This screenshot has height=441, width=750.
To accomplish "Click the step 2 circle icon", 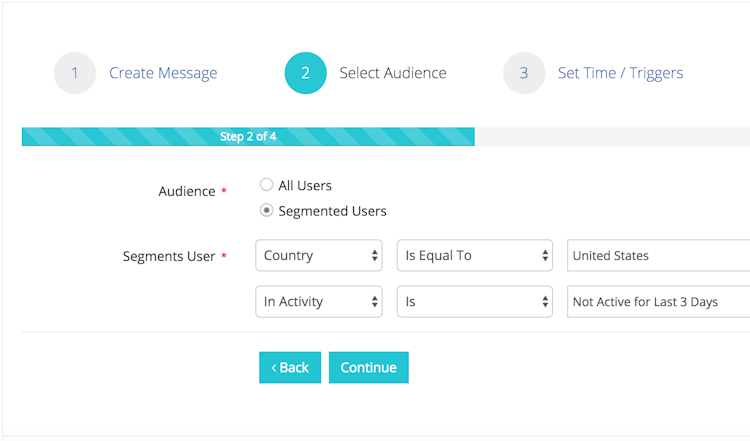I will click(x=305, y=73).
